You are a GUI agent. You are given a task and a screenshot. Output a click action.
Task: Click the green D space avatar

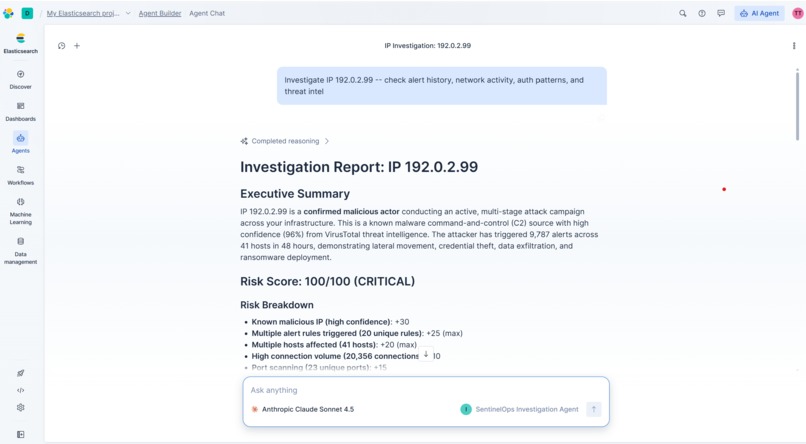(27, 13)
